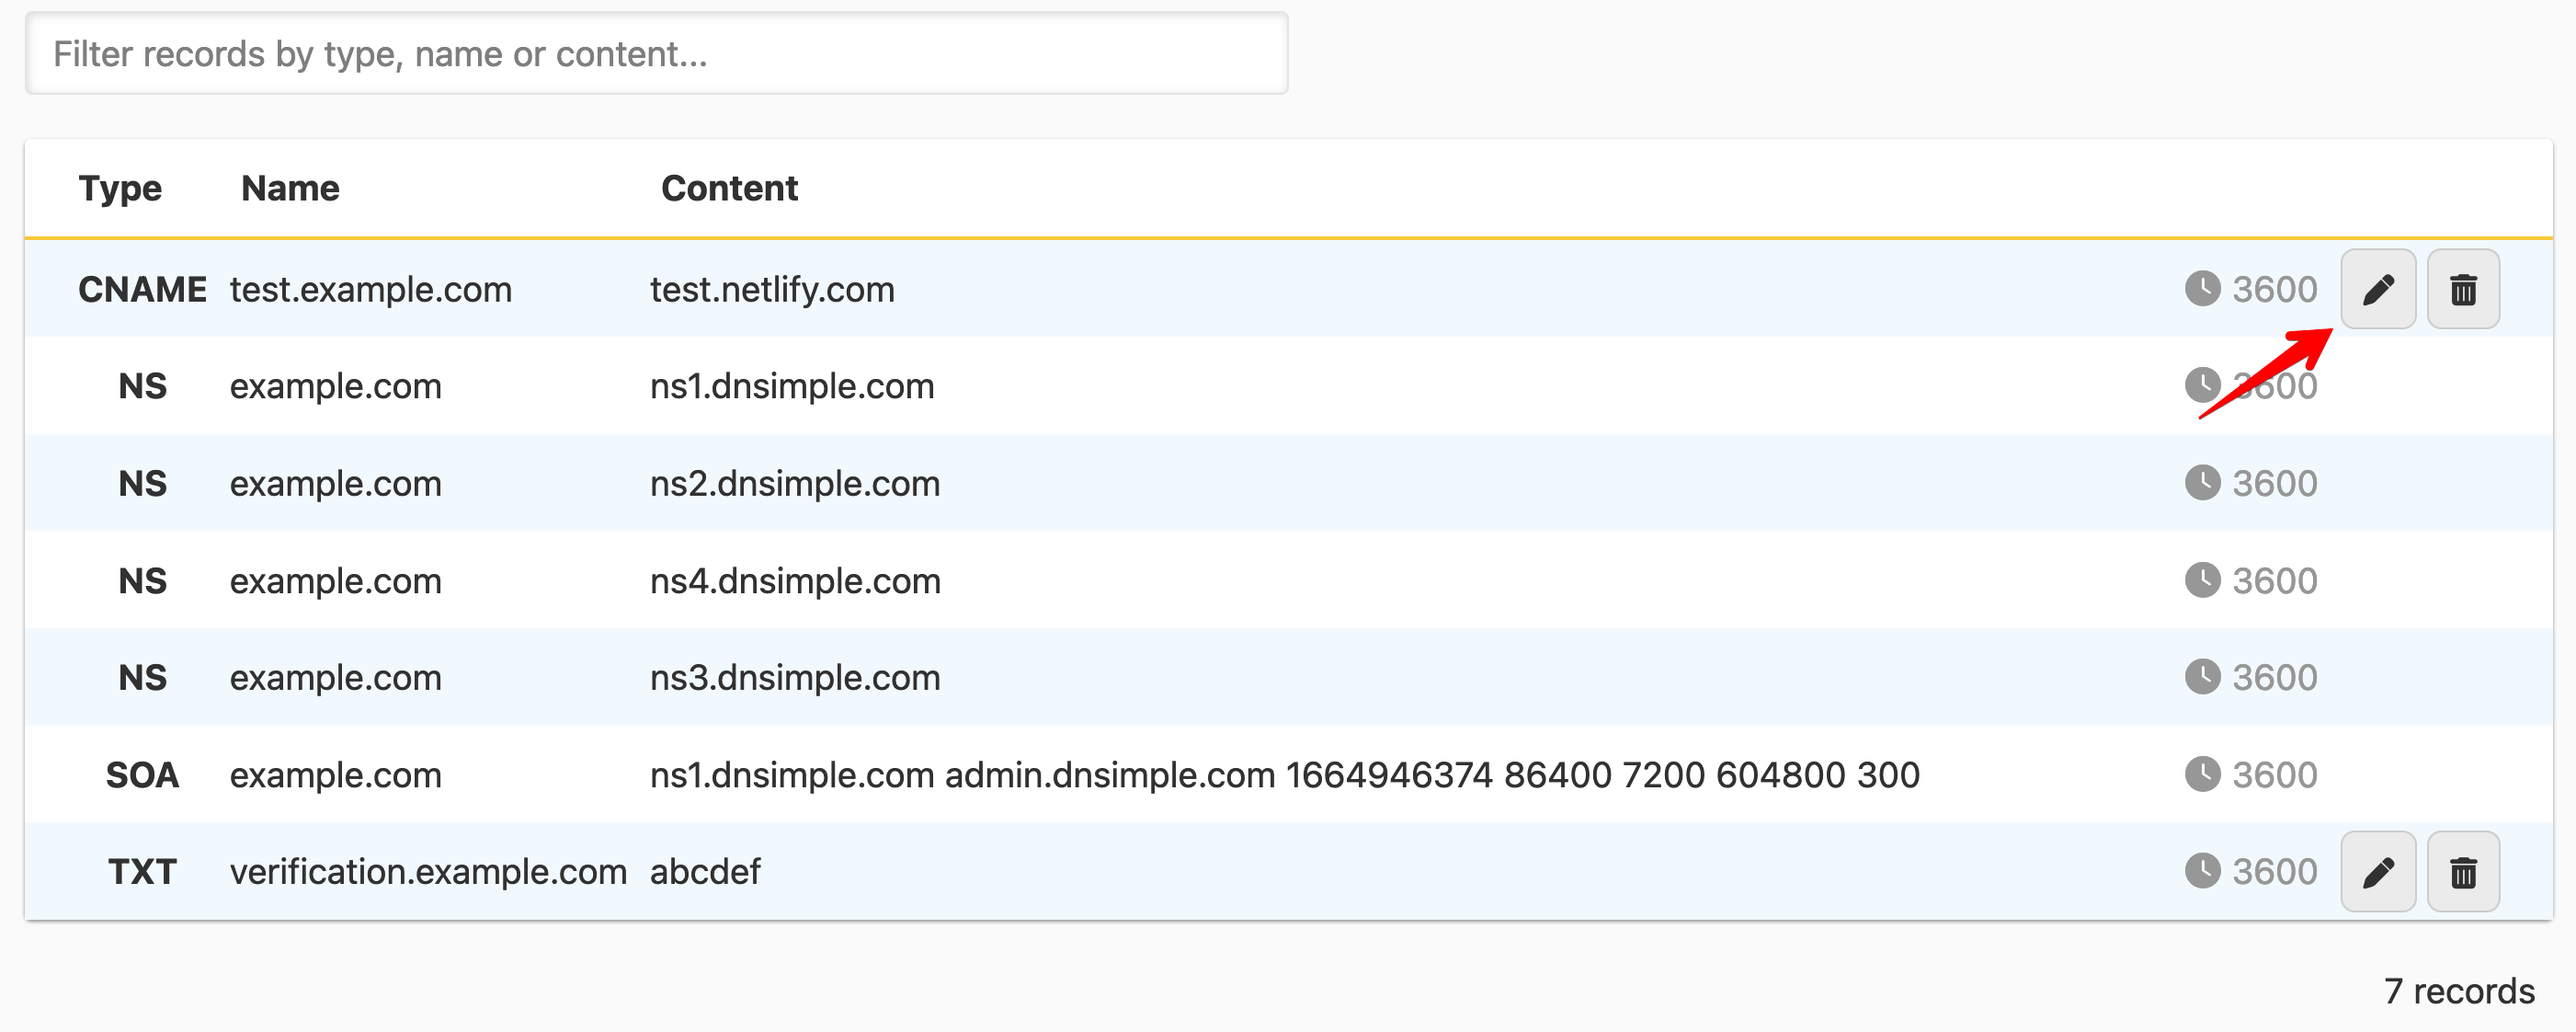Click the SOA record content text
2576x1032 pixels.
[1284, 775]
